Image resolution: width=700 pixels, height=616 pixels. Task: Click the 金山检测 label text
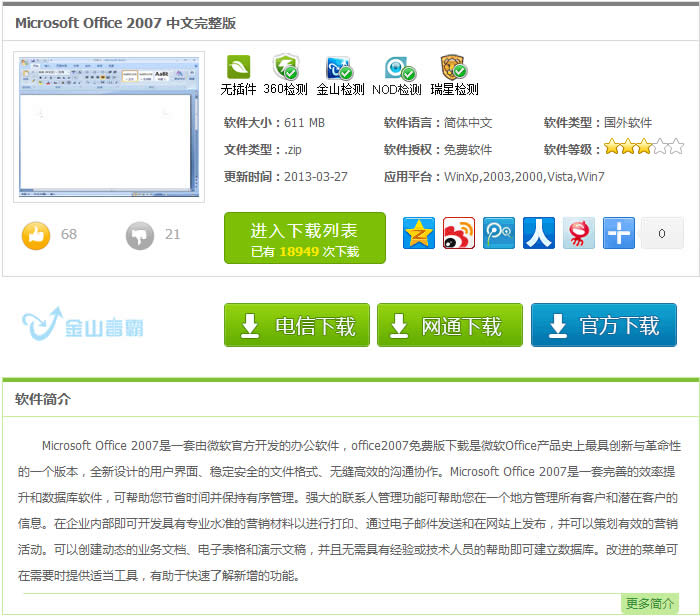[341, 89]
